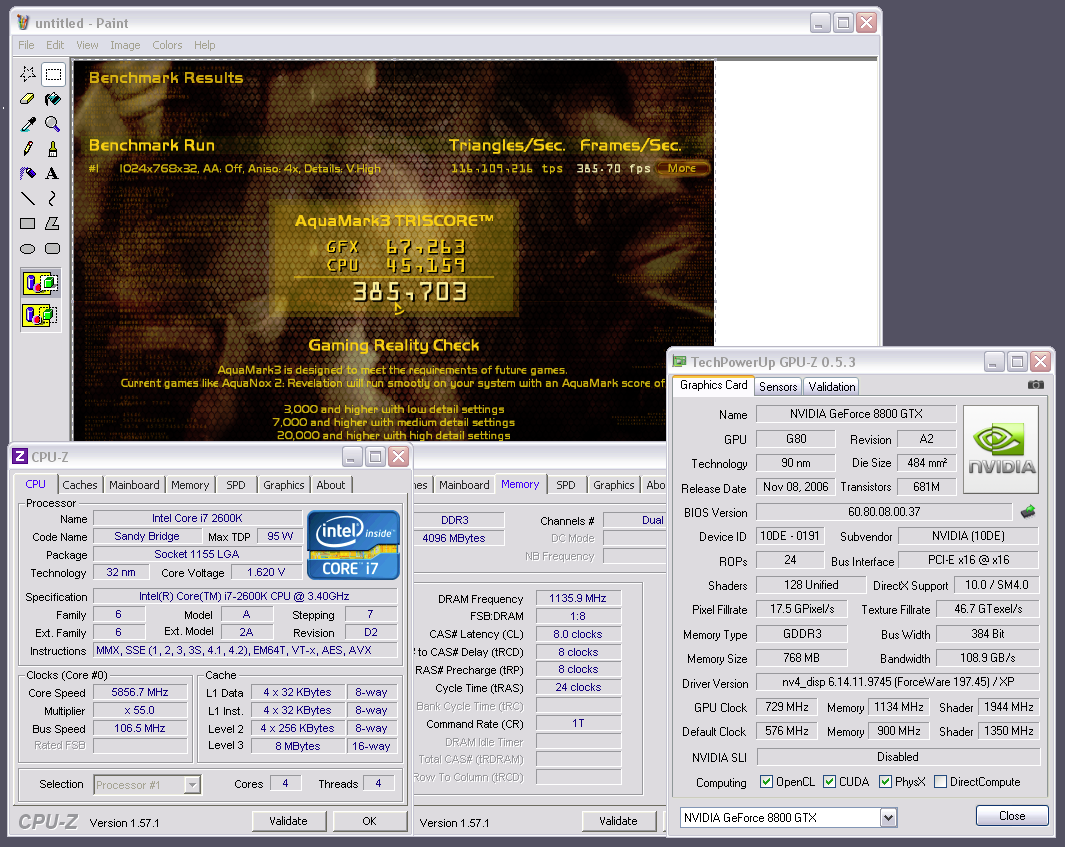Open the Help menu in Paint
The height and width of the screenshot is (847, 1065).
[204, 45]
